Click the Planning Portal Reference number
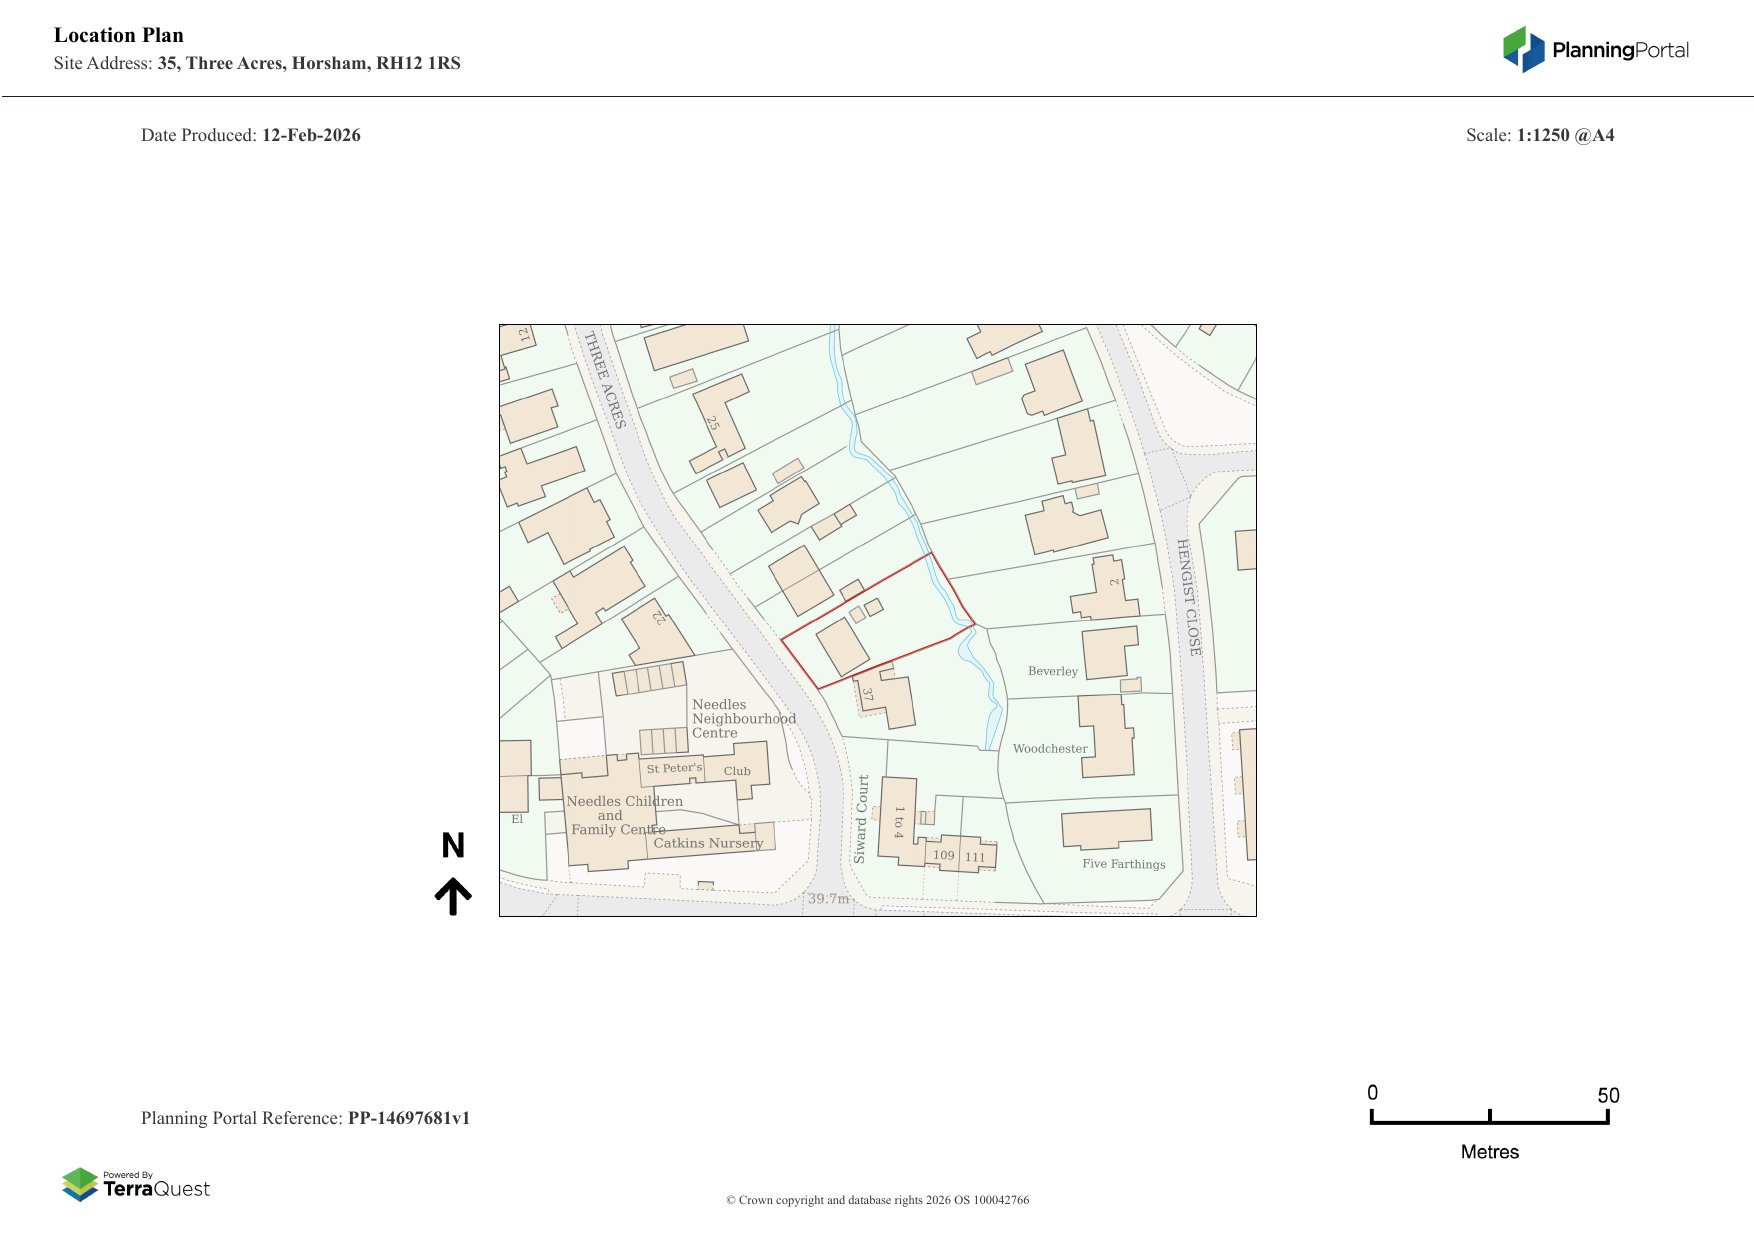The height and width of the screenshot is (1241, 1754). [x=408, y=1118]
